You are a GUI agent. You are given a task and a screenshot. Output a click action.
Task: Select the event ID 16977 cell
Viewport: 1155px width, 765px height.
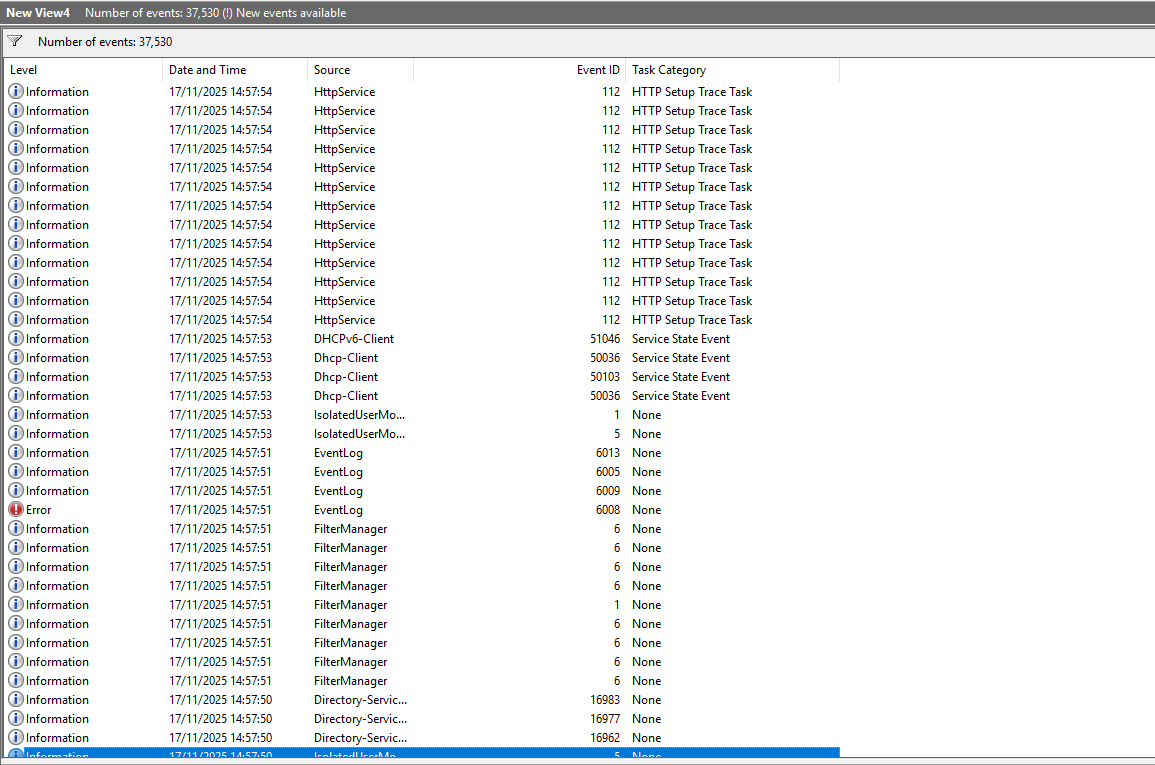click(x=605, y=719)
